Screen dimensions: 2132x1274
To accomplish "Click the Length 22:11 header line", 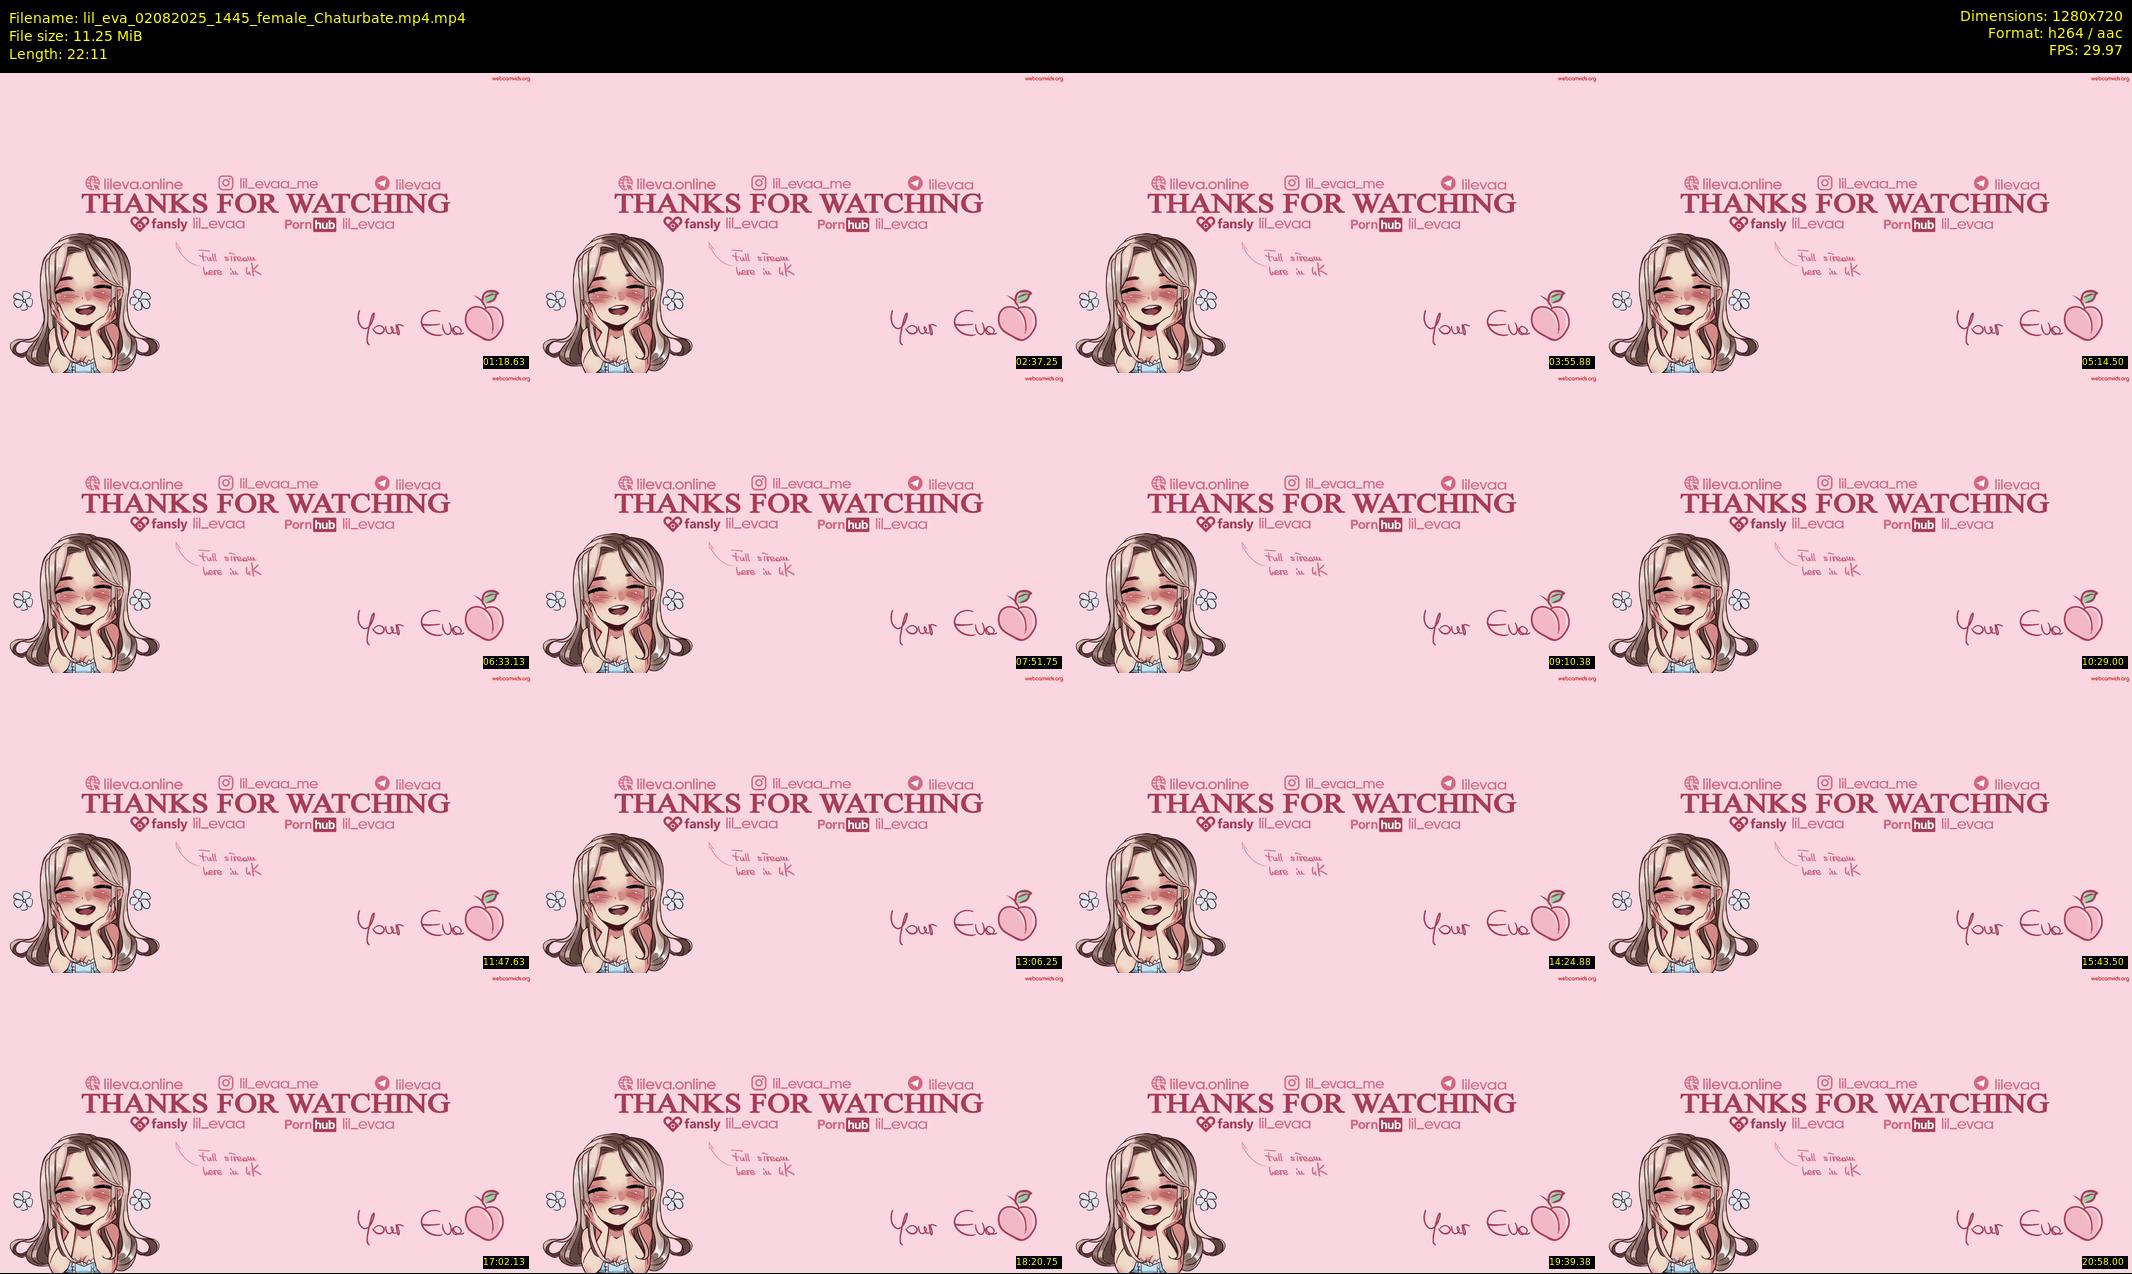I will tap(58, 54).
